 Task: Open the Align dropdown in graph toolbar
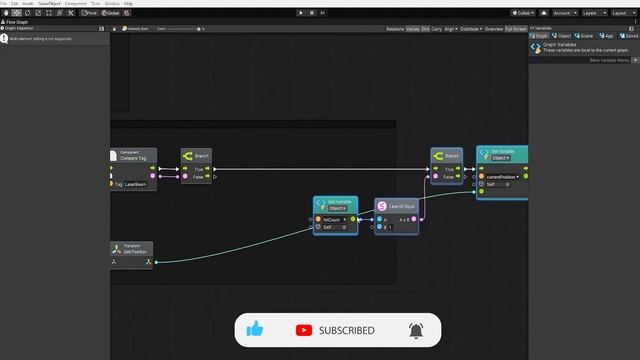(x=451, y=29)
